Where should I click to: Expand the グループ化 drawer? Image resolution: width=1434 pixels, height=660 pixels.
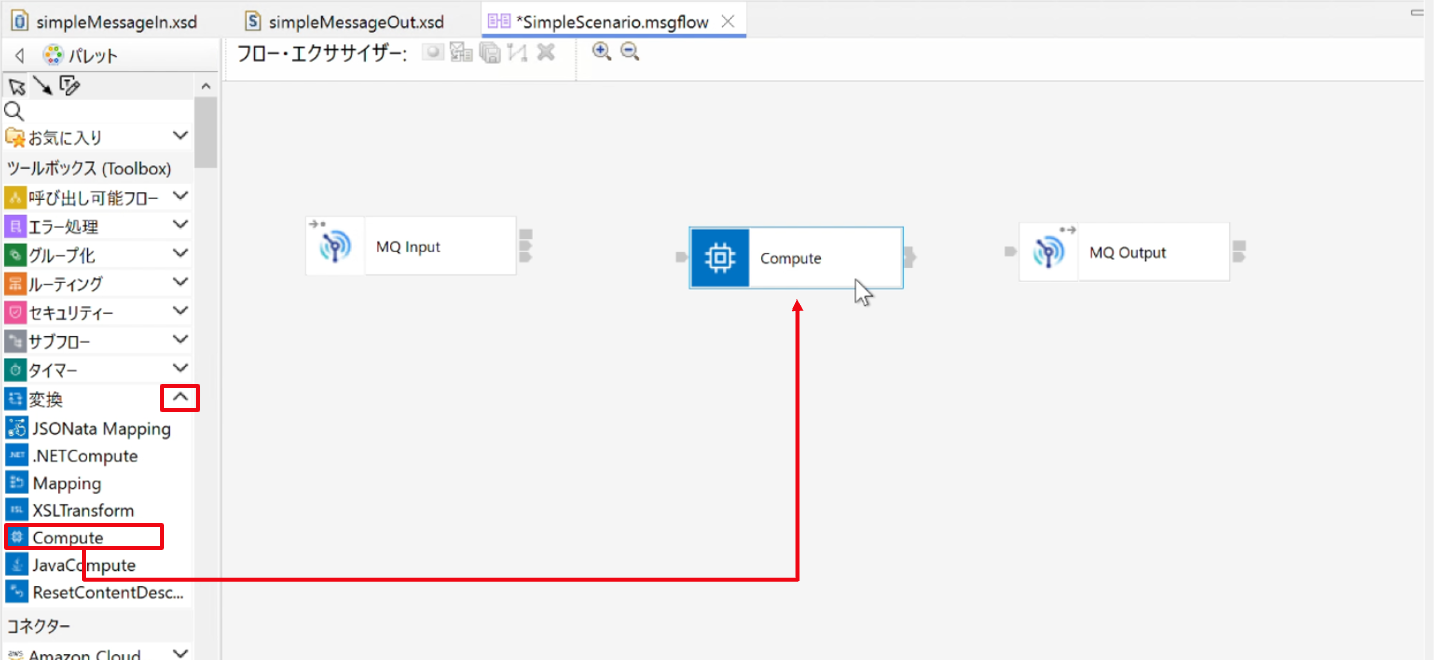point(180,254)
